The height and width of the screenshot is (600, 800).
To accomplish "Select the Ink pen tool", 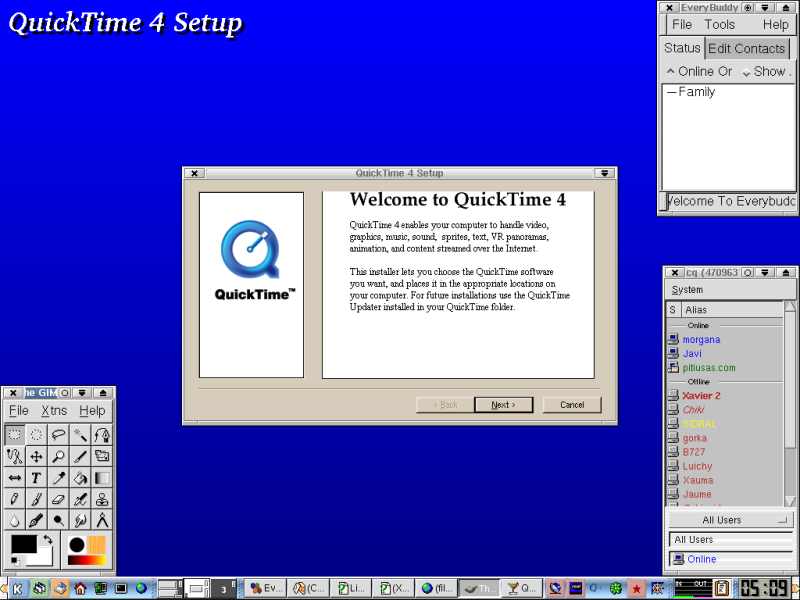I will click(36, 520).
